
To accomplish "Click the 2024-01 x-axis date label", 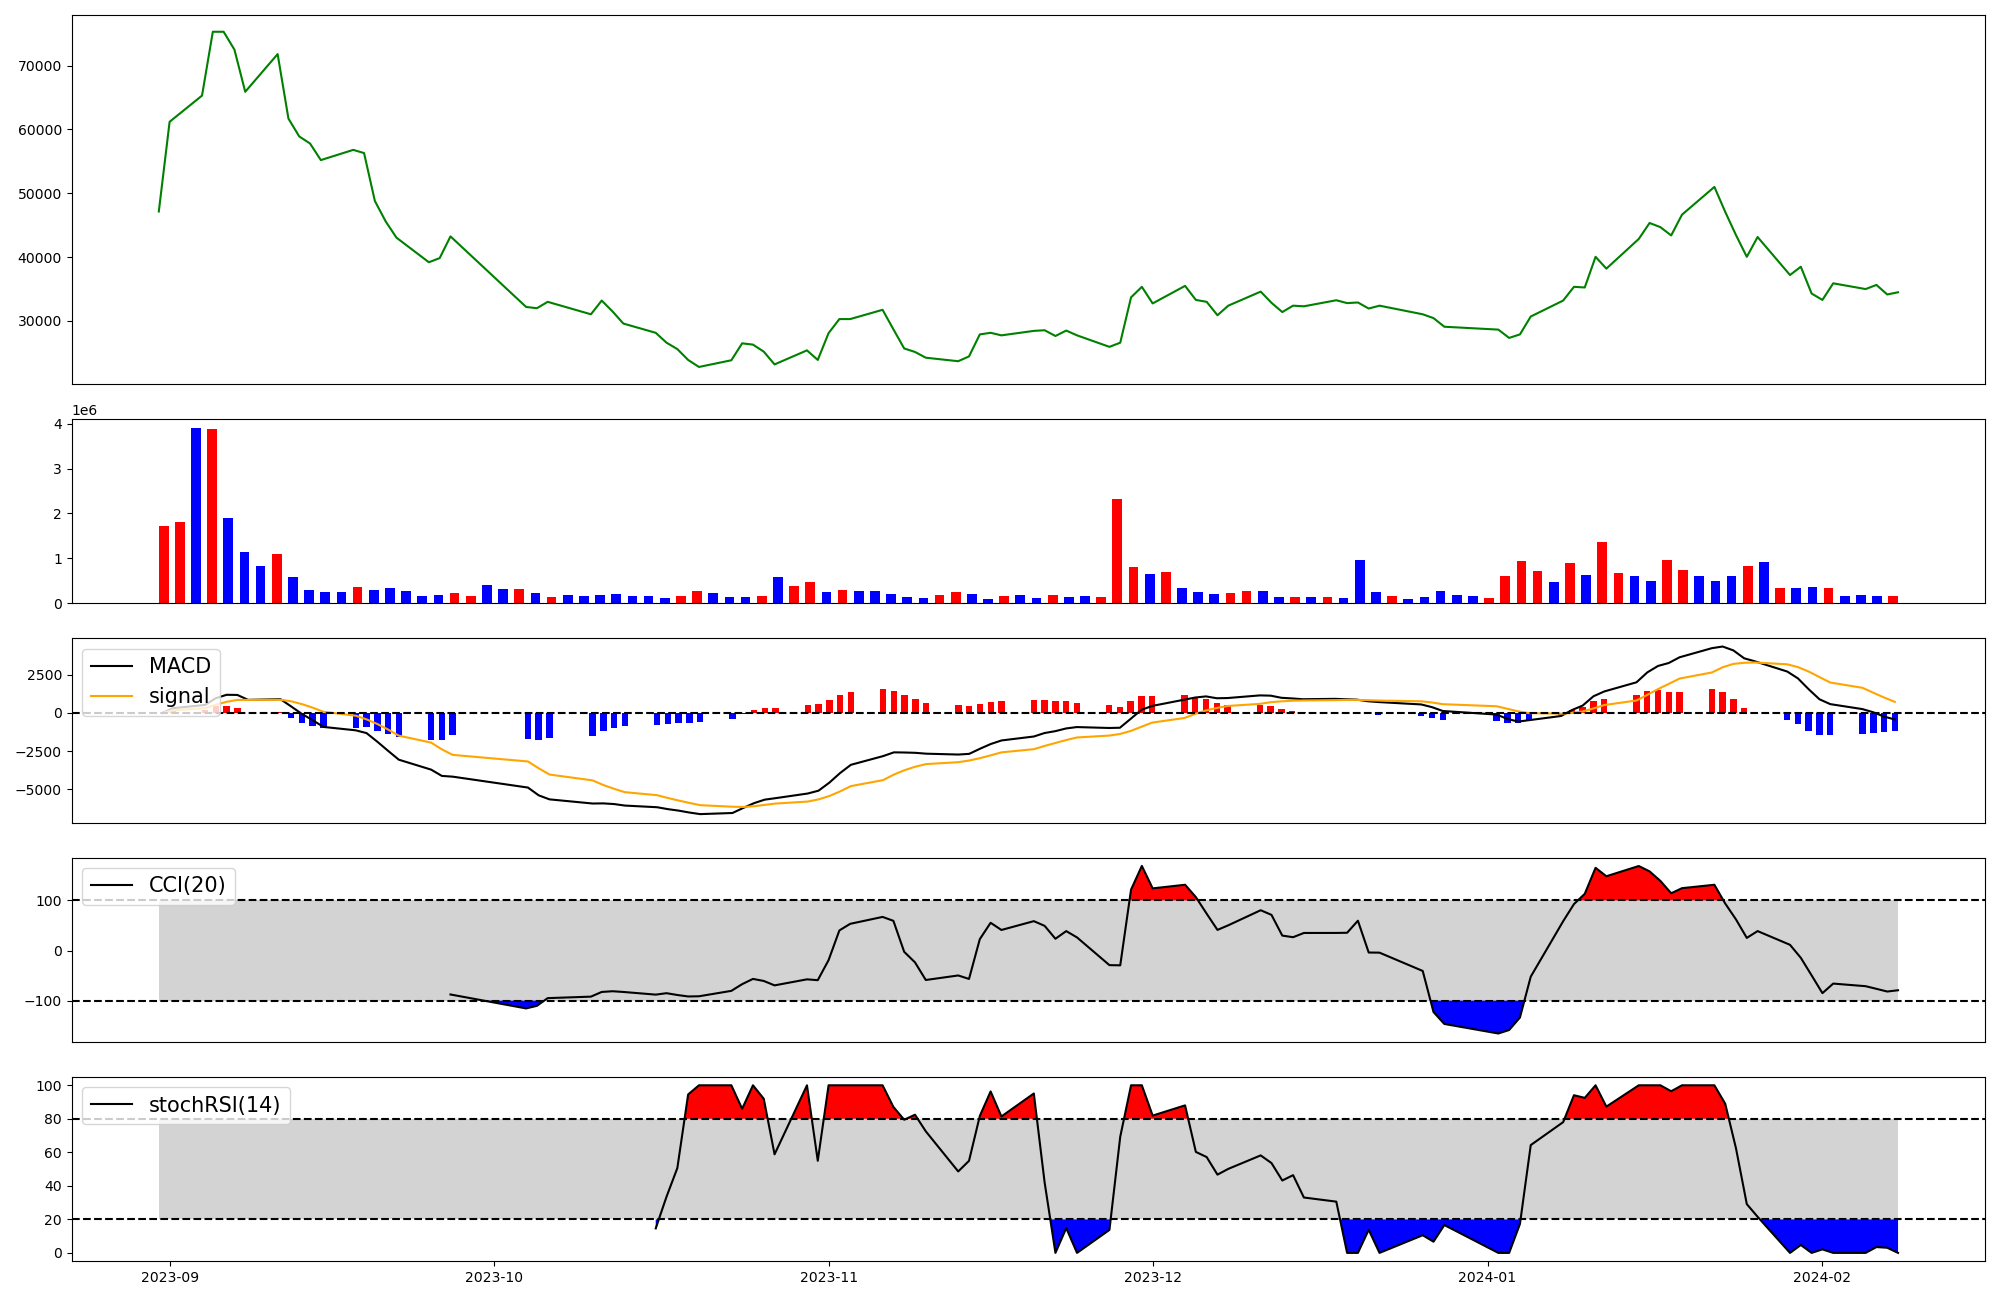I will coord(1488,1277).
